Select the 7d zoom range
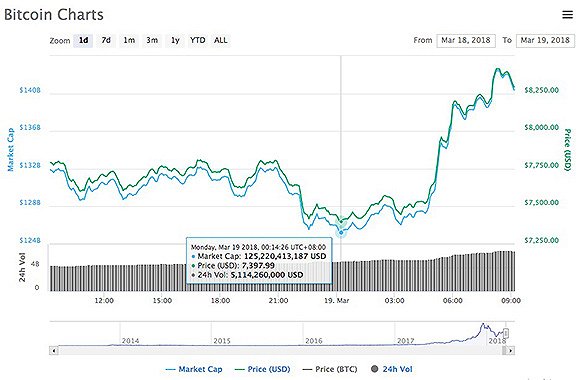 click(106, 40)
